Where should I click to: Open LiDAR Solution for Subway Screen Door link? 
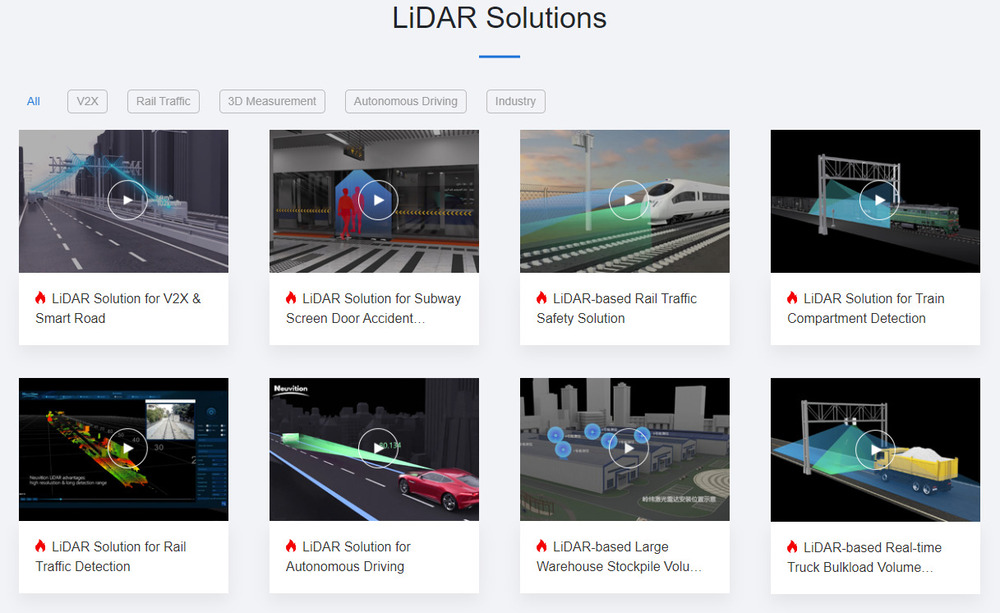[x=373, y=307]
